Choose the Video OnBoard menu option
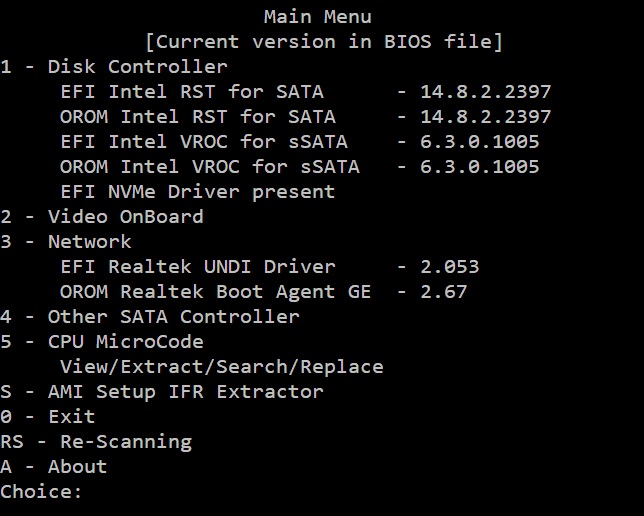The width and height of the screenshot is (644, 516). (x=102, y=216)
